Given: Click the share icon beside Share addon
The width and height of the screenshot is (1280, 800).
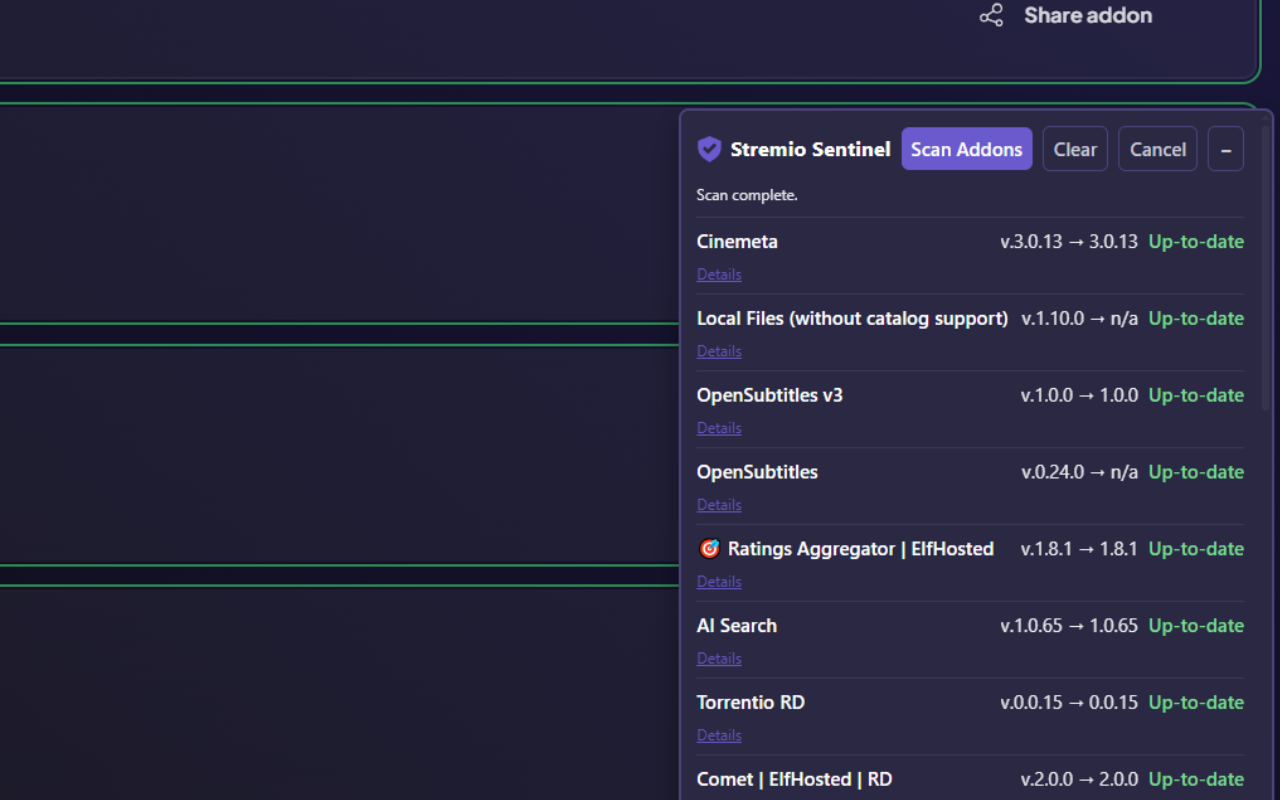Looking at the screenshot, I should click(991, 15).
